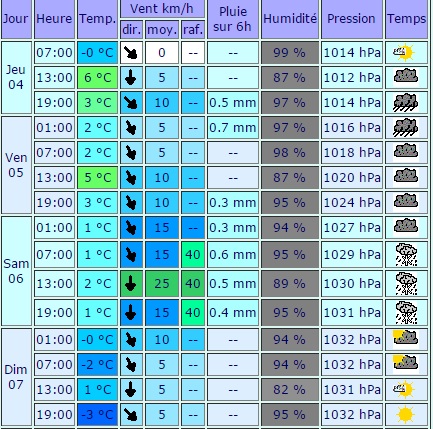This screenshot has height=429, width=433.
Task: Click the '98 %' humidity cell
Action: pos(290,153)
